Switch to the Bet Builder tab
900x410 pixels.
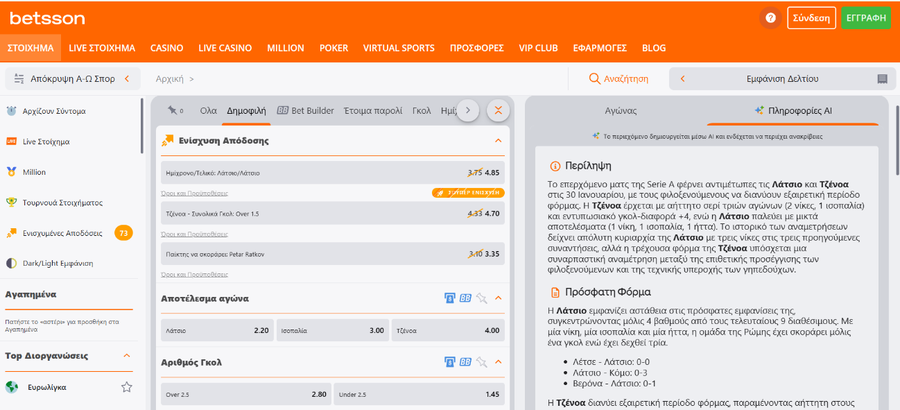tap(305, 111)
